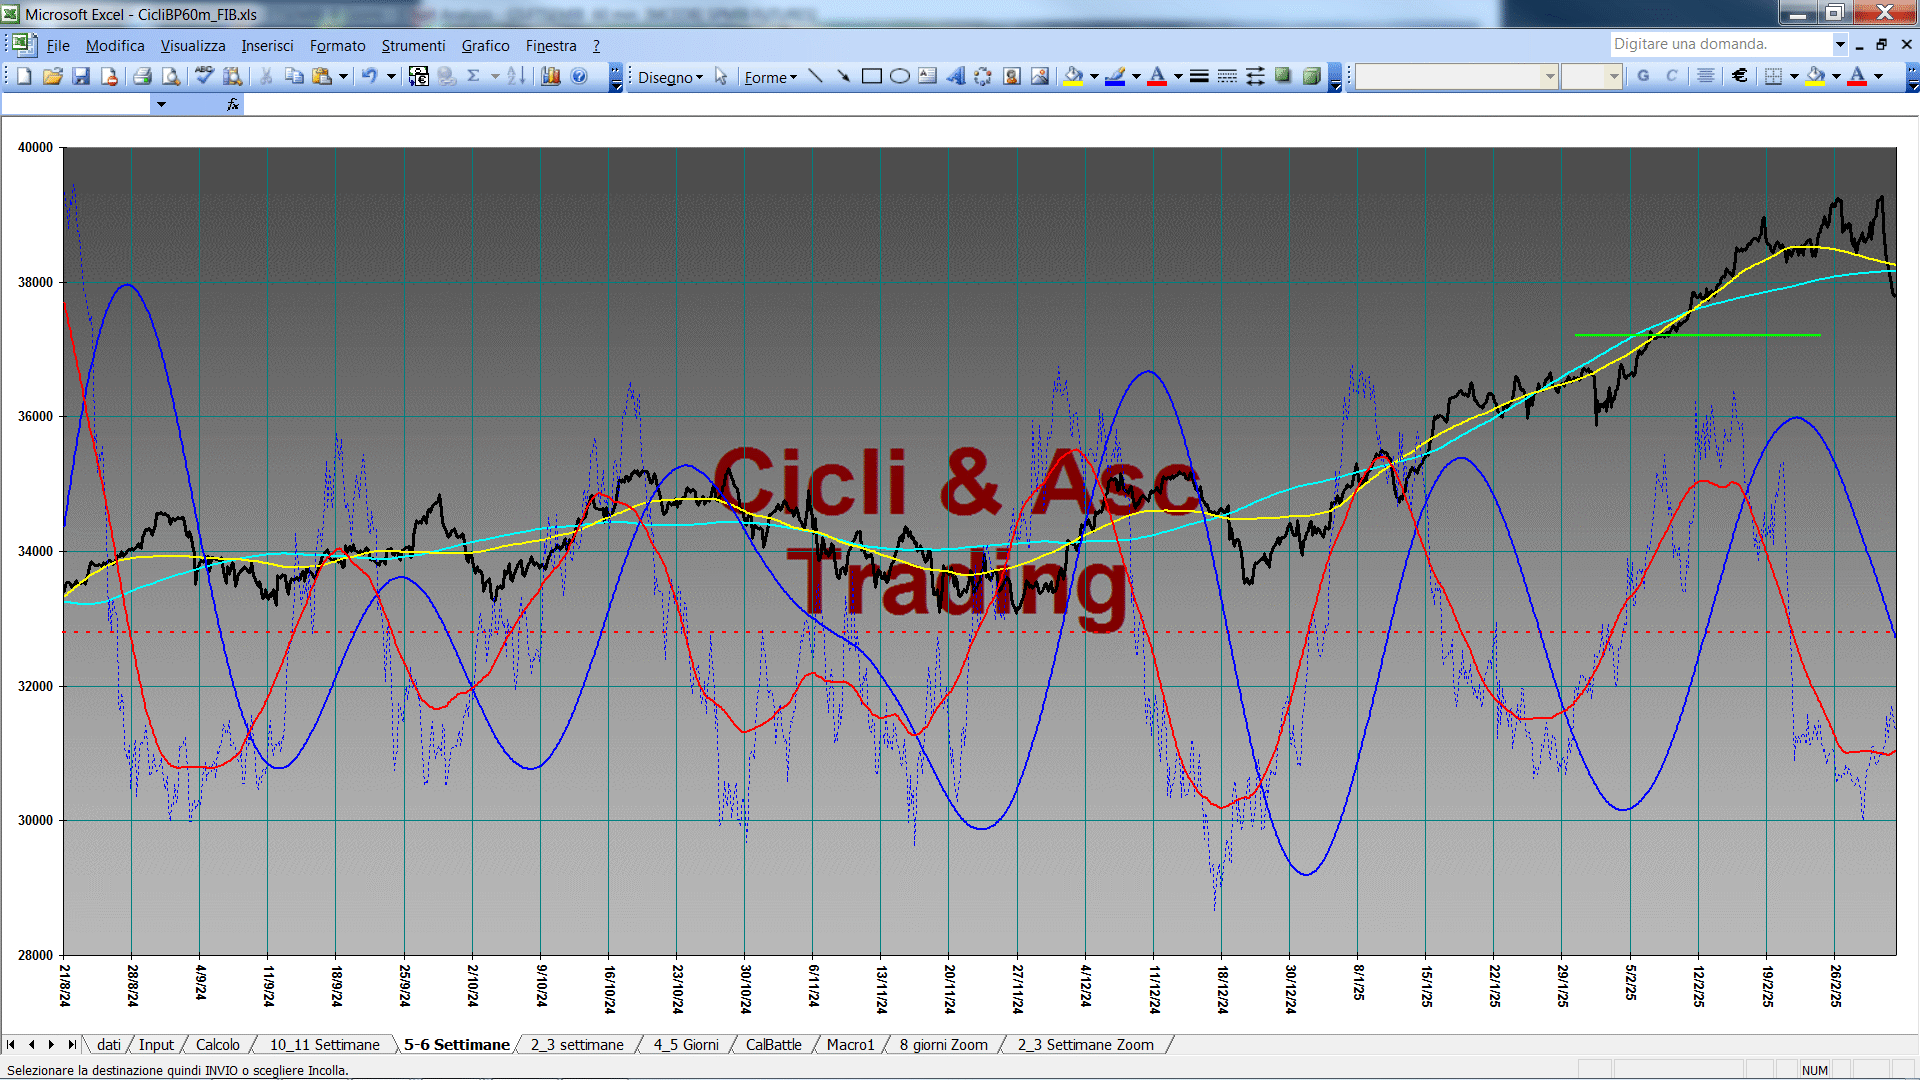Screen dimensions: 1920x1080
Task: Print the chart with printer icon
Action: 142,76
